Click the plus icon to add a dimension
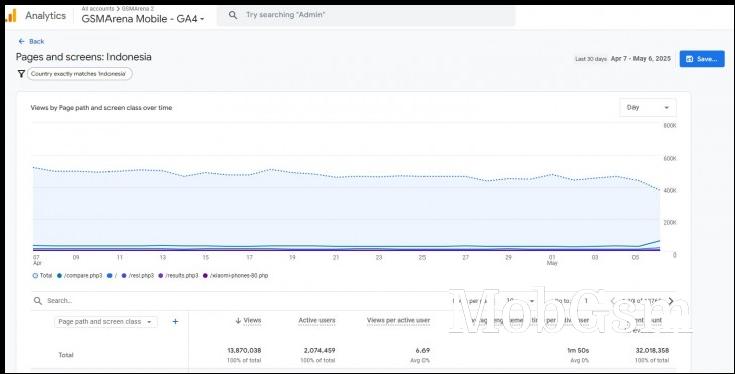Image resolution: width=735 pixels, height=374 pixels. click(x=175, y=322)
